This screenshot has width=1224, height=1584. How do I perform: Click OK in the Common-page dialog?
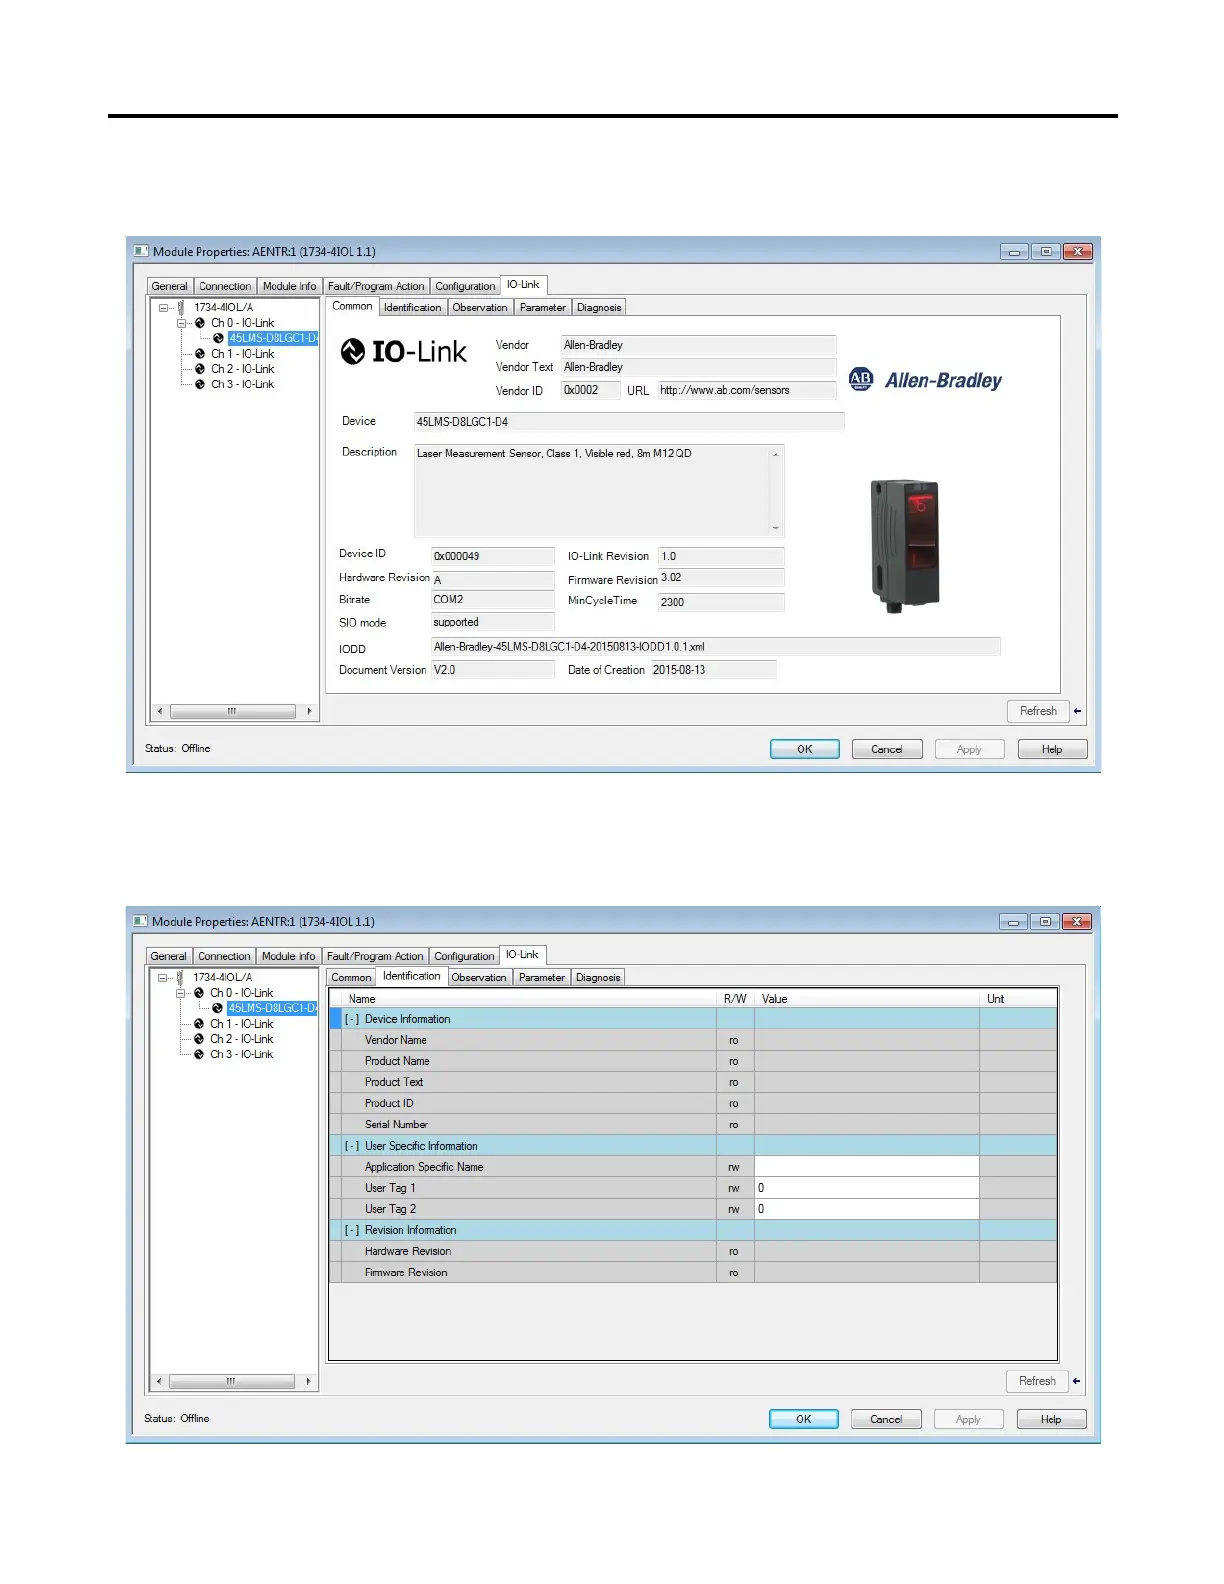805,749
